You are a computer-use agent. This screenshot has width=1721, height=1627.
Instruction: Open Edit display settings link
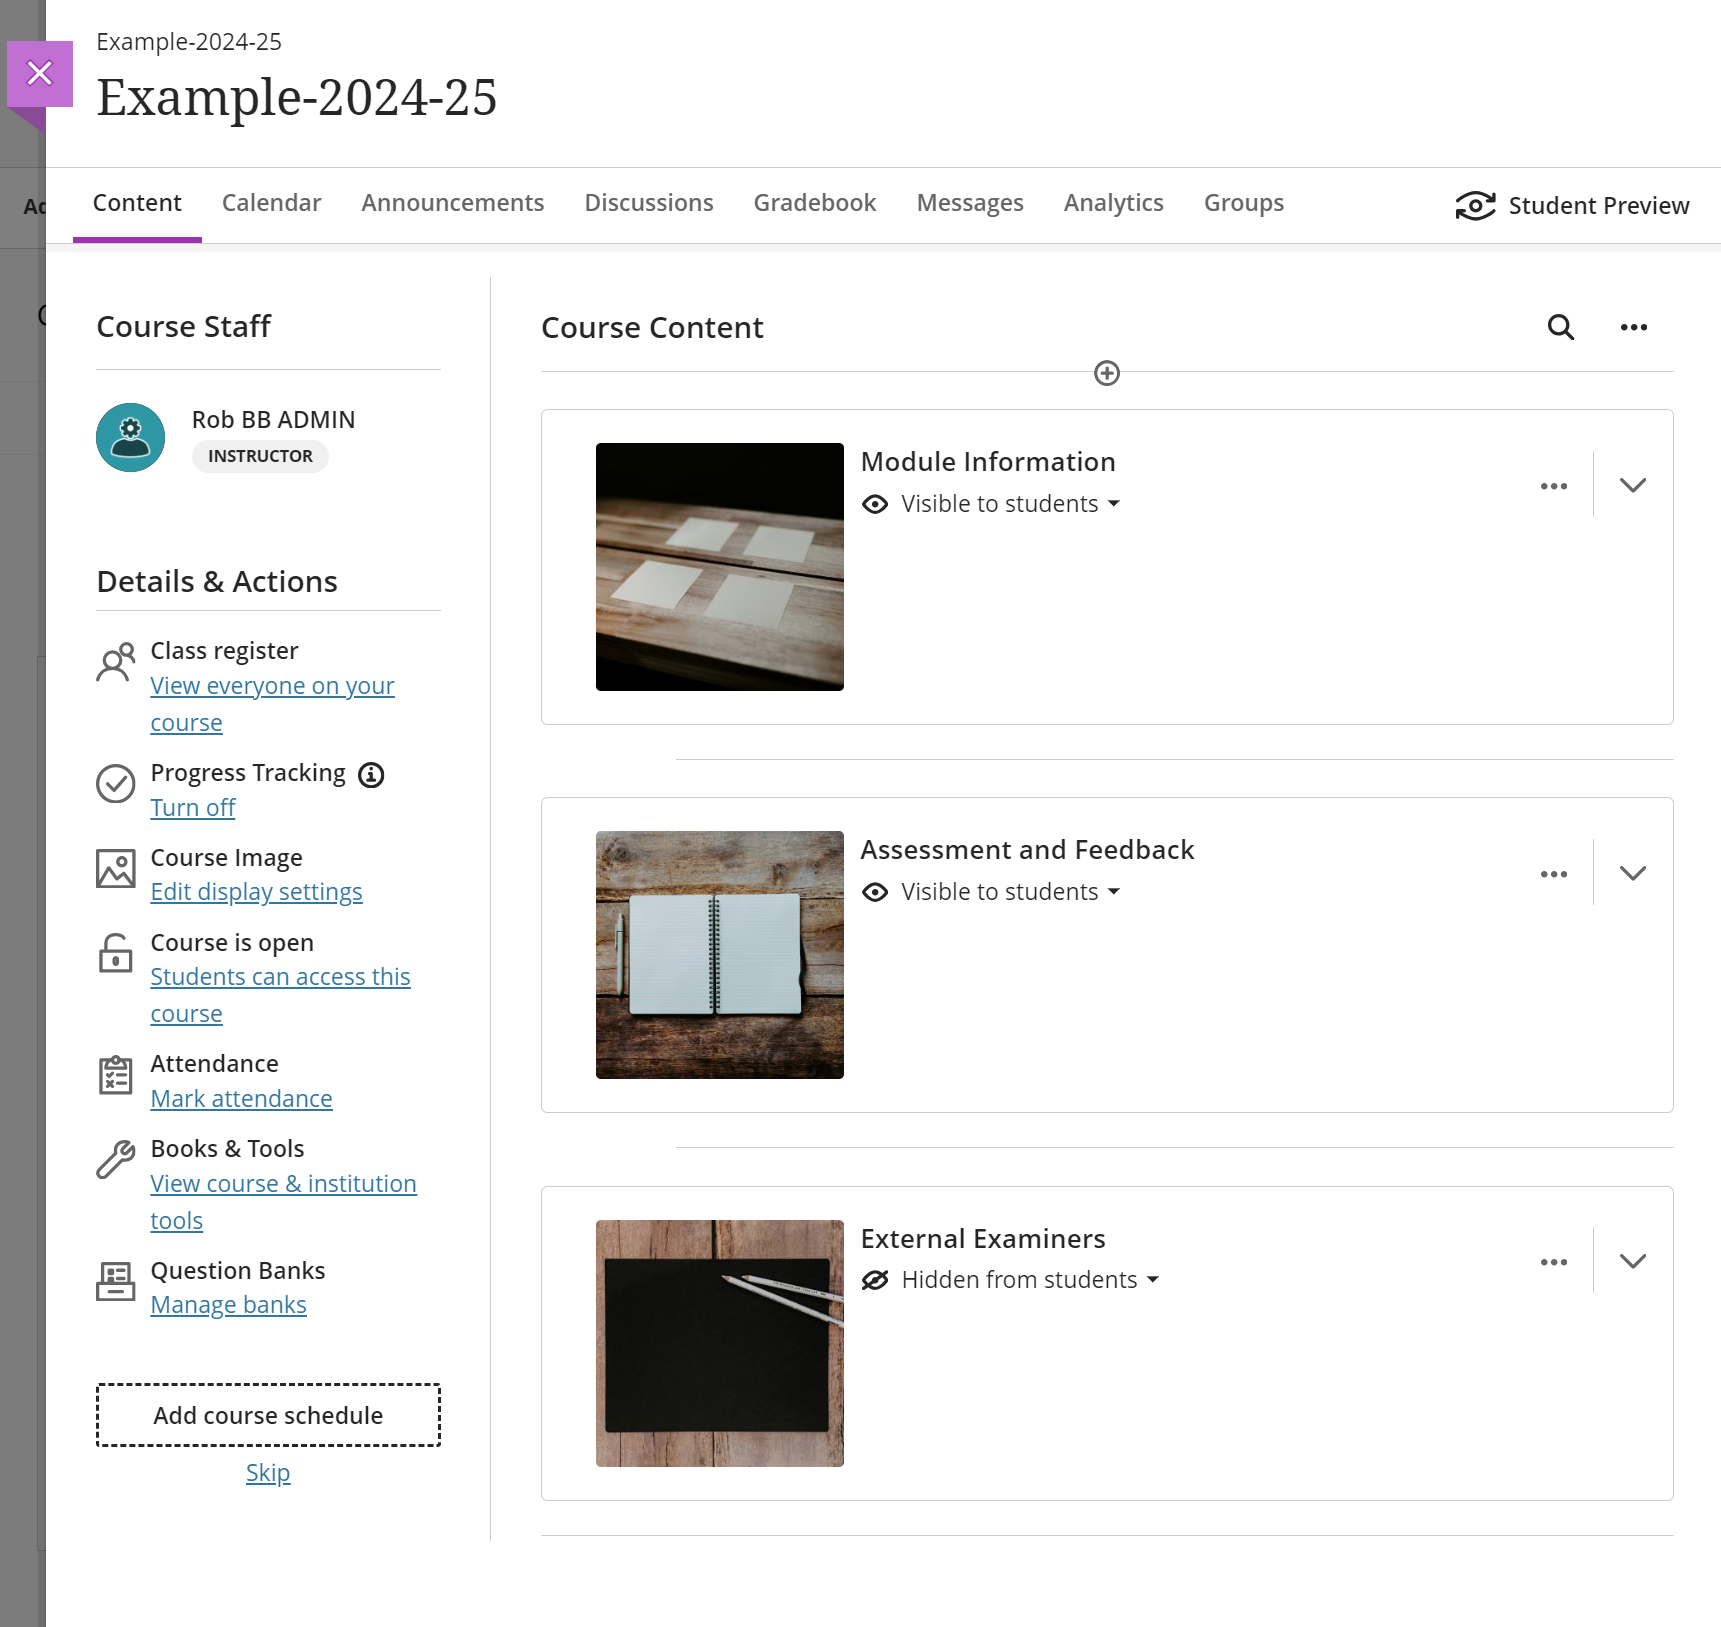click(257, 892)
